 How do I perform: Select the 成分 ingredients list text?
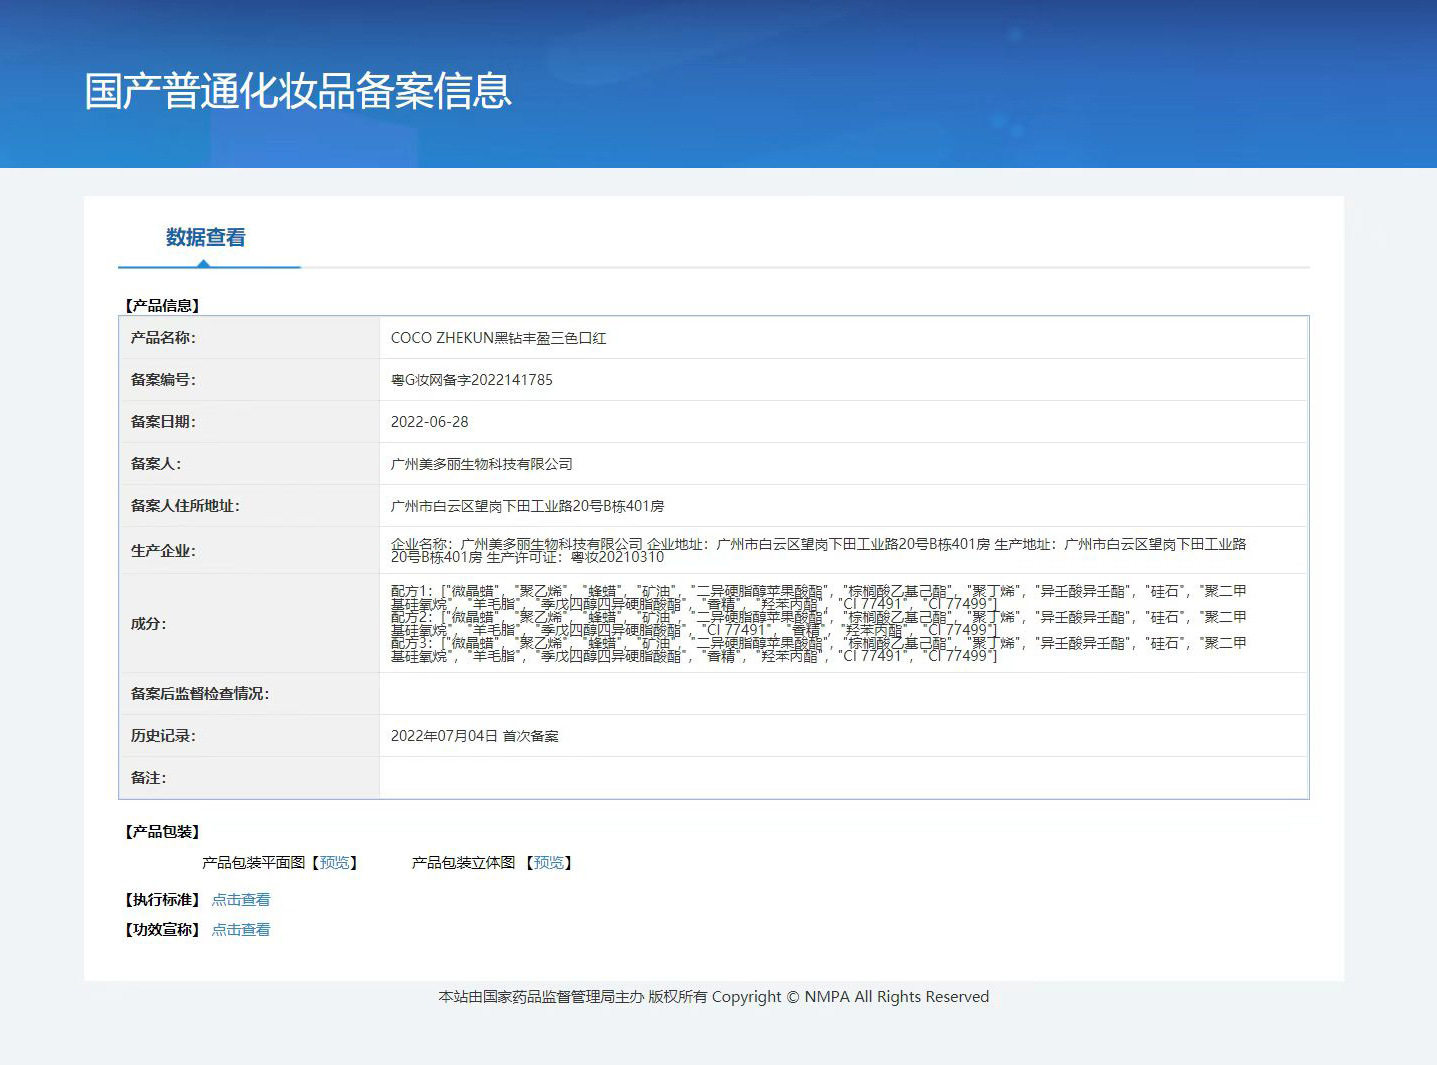[x=818, y=623]
